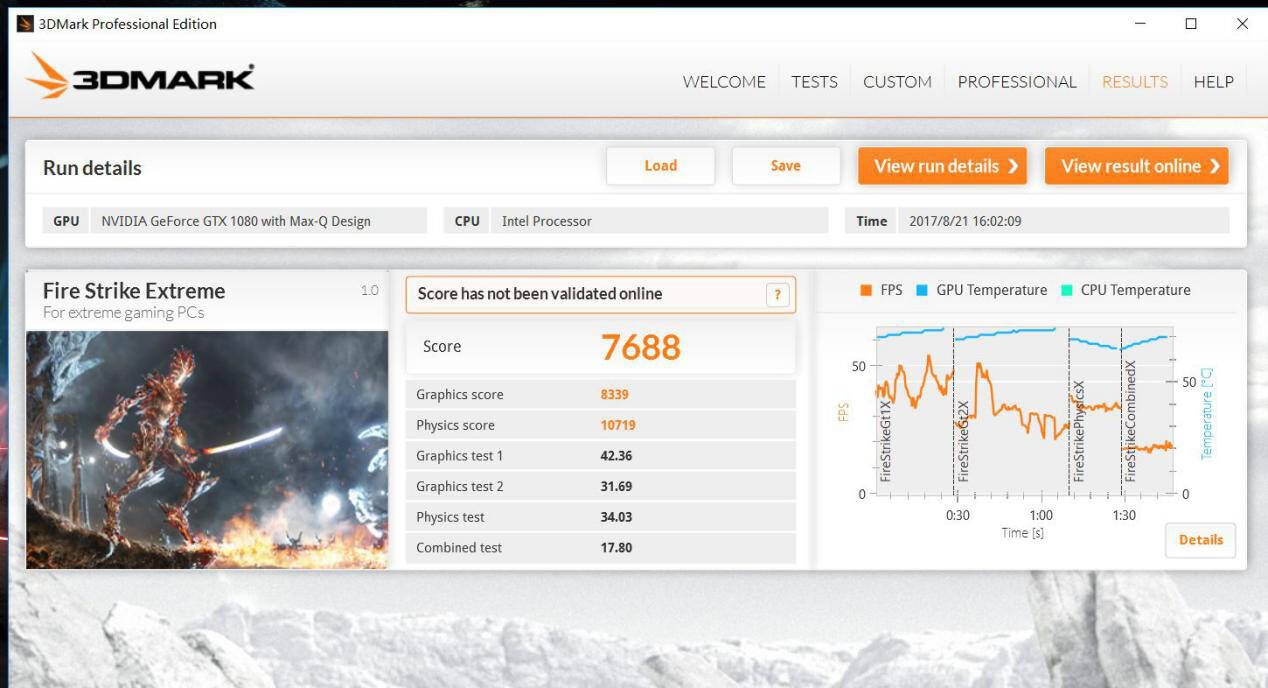The width and height of the screenshot is (1268, 688).
Task: Click the FireStrikePhysicsX chart marker label
Action: [x=1078, y=431]
